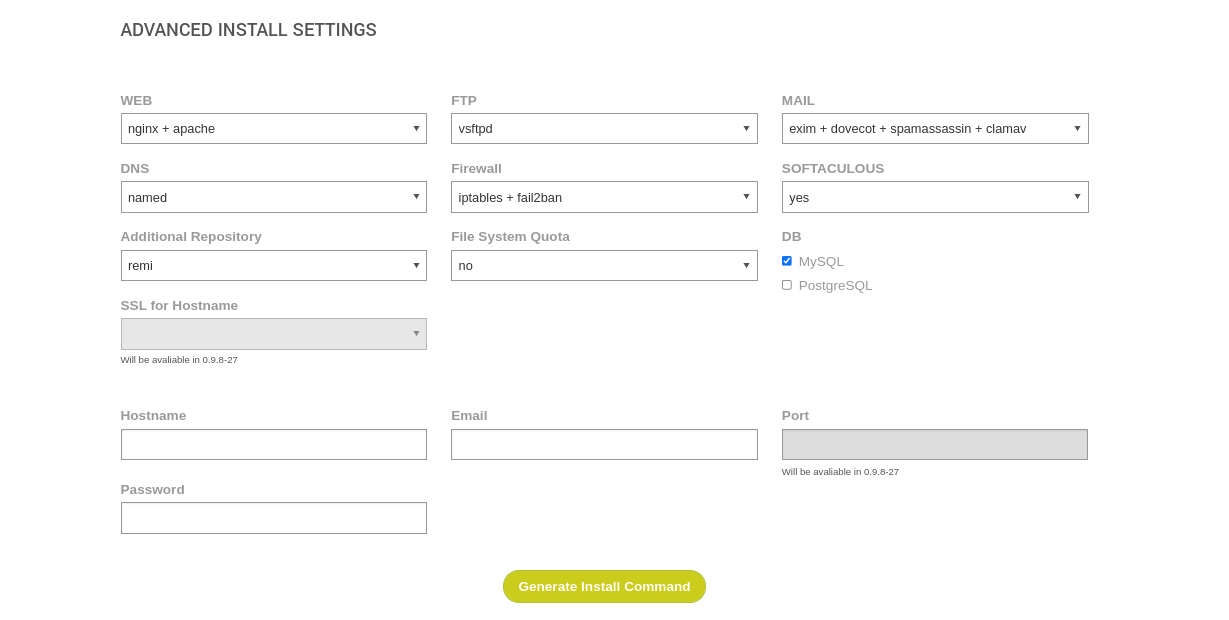
Task: Click the FTP field label
Action: [464, 100]
